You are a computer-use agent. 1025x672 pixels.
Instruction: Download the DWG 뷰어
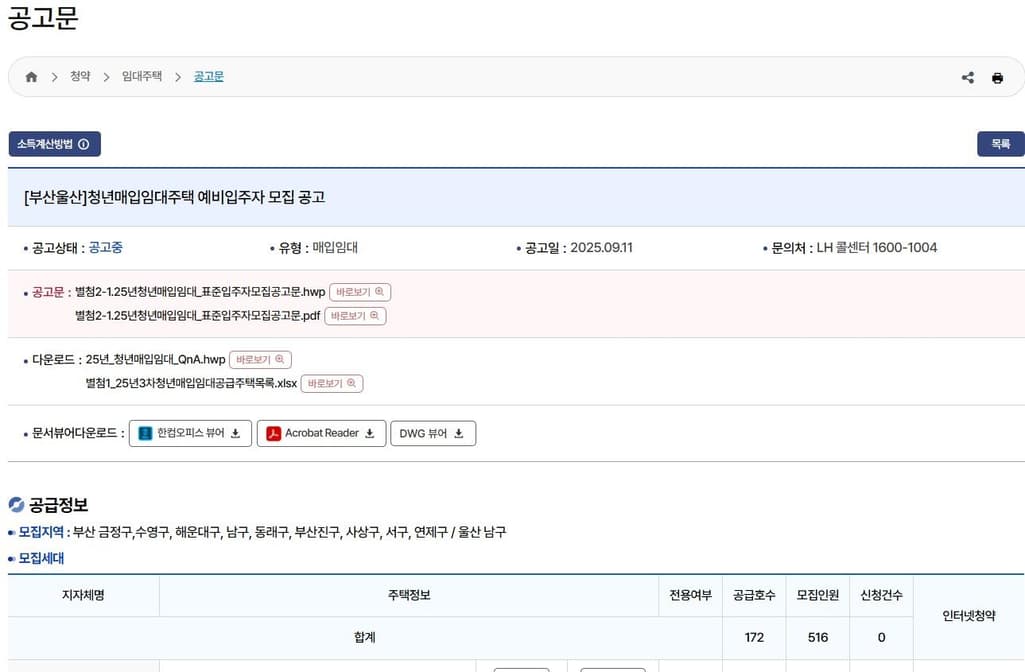tap(432, 433)
